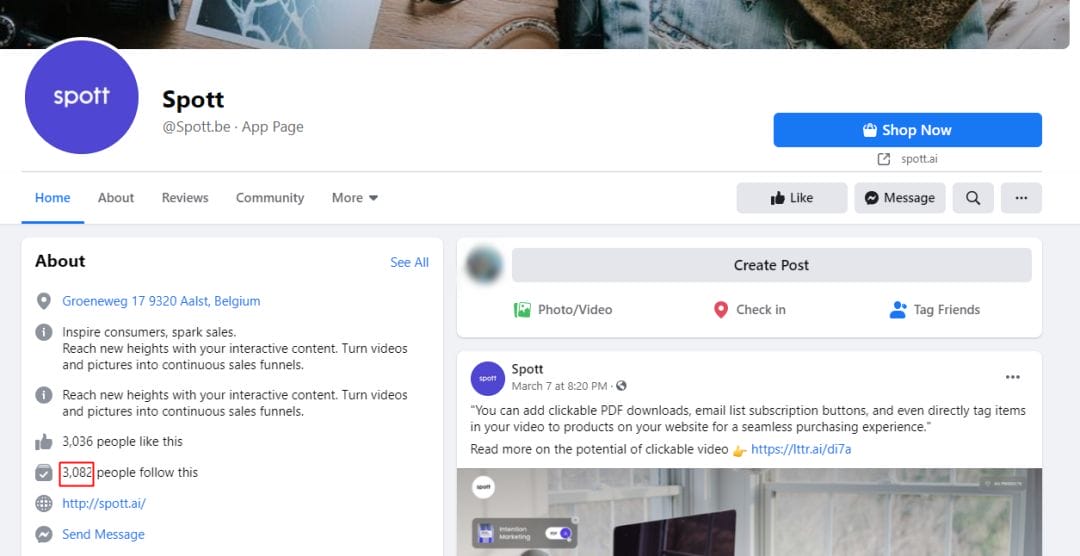Click the public globe privacy icon on post
Screen dimensions: 1080x556
[621, 386]
